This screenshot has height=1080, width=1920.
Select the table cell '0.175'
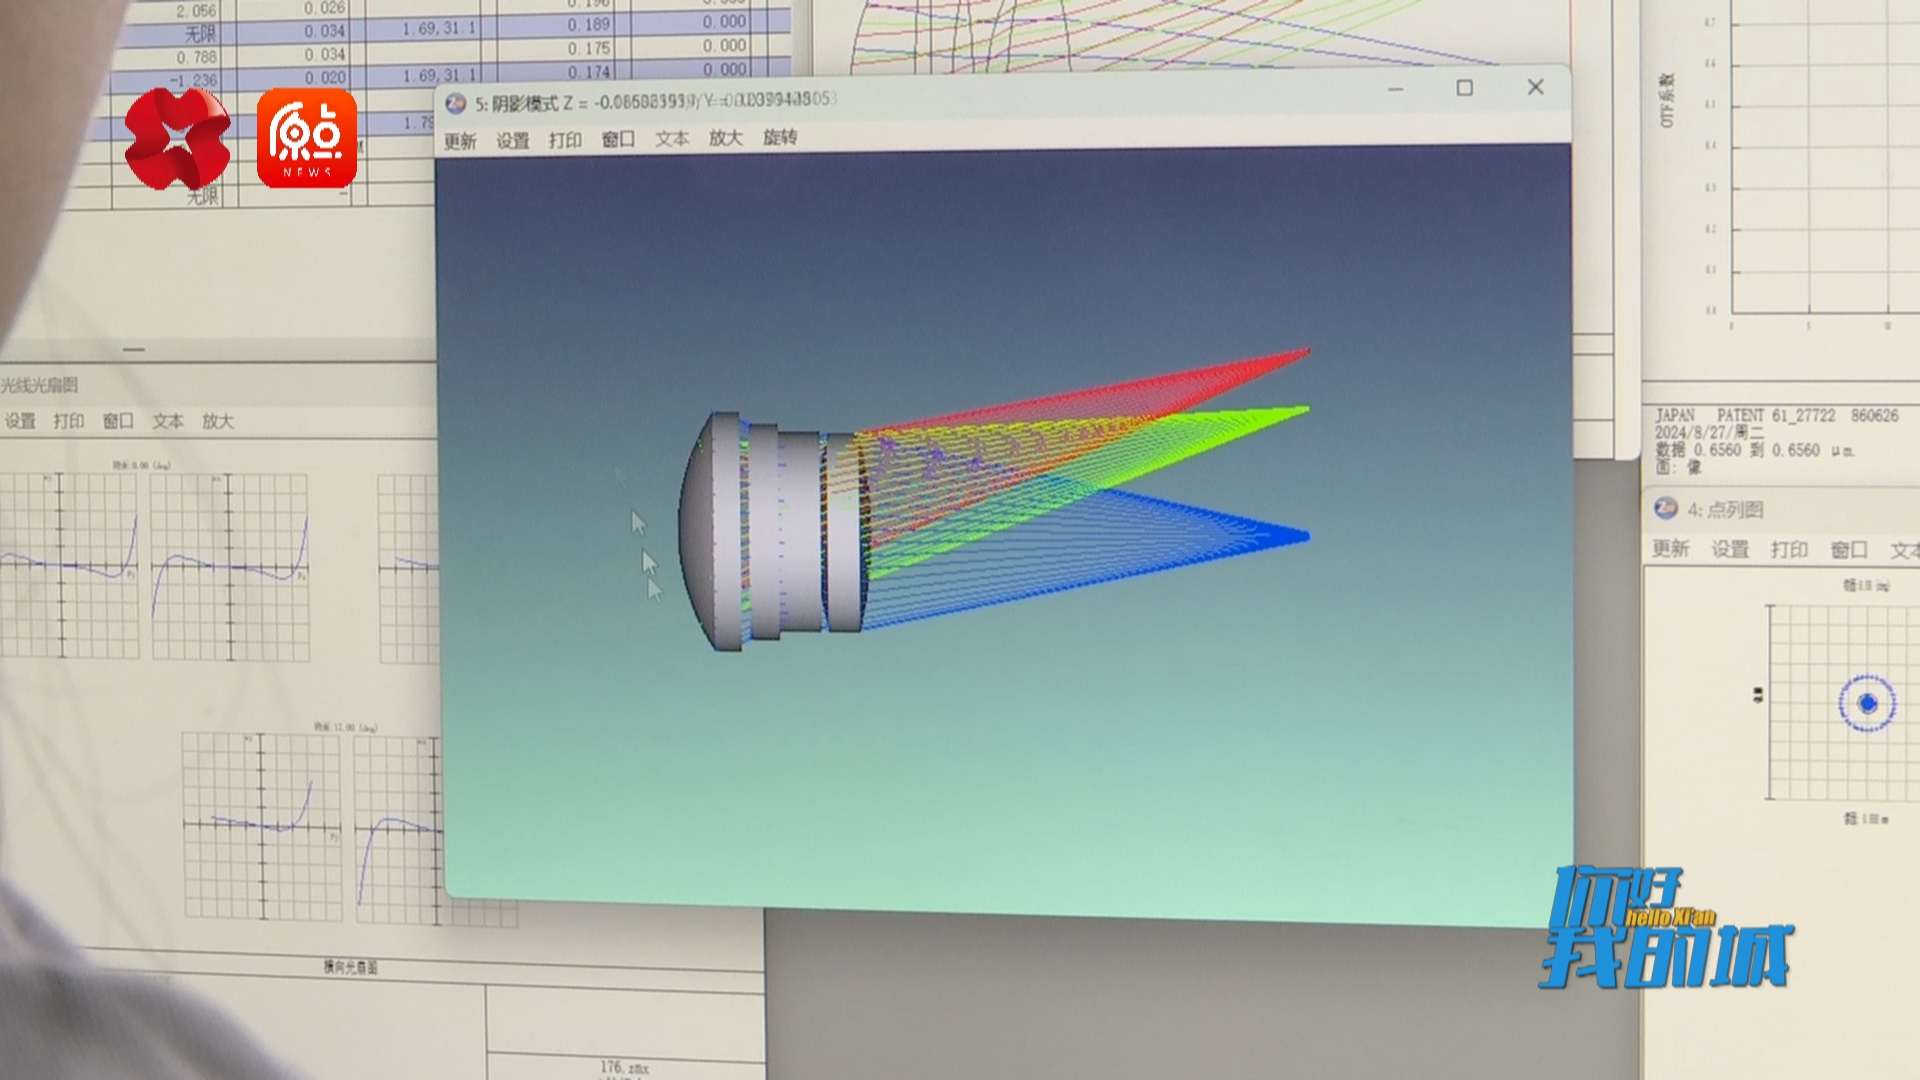click(589, 48)
